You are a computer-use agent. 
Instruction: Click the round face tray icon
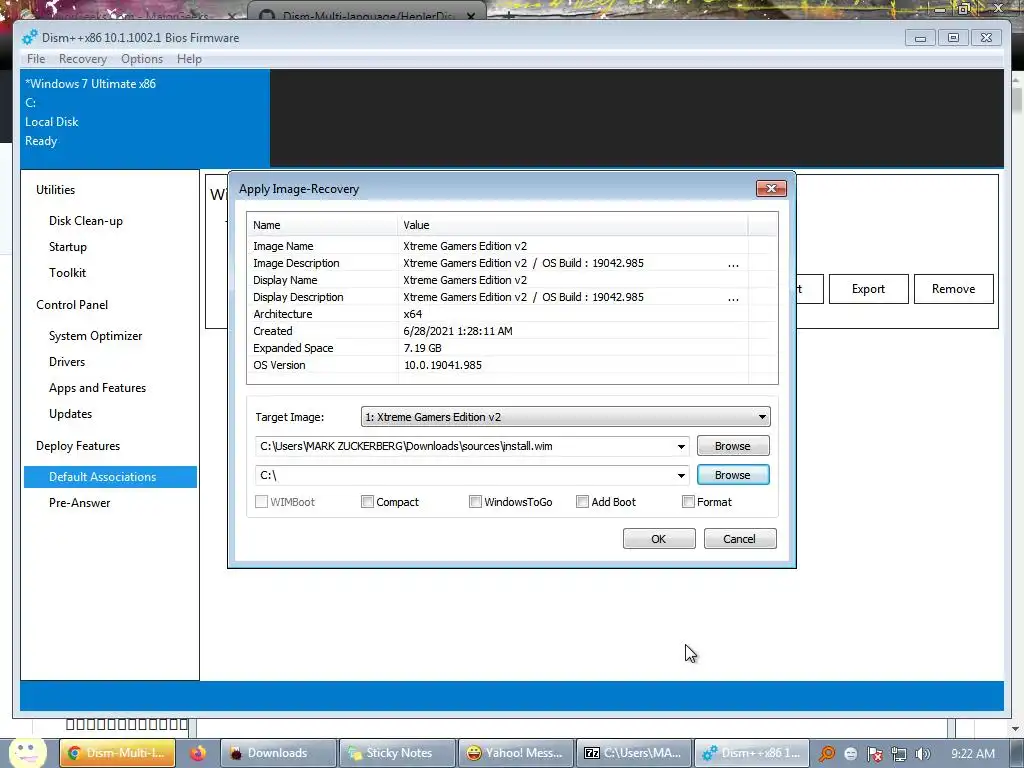851,754
